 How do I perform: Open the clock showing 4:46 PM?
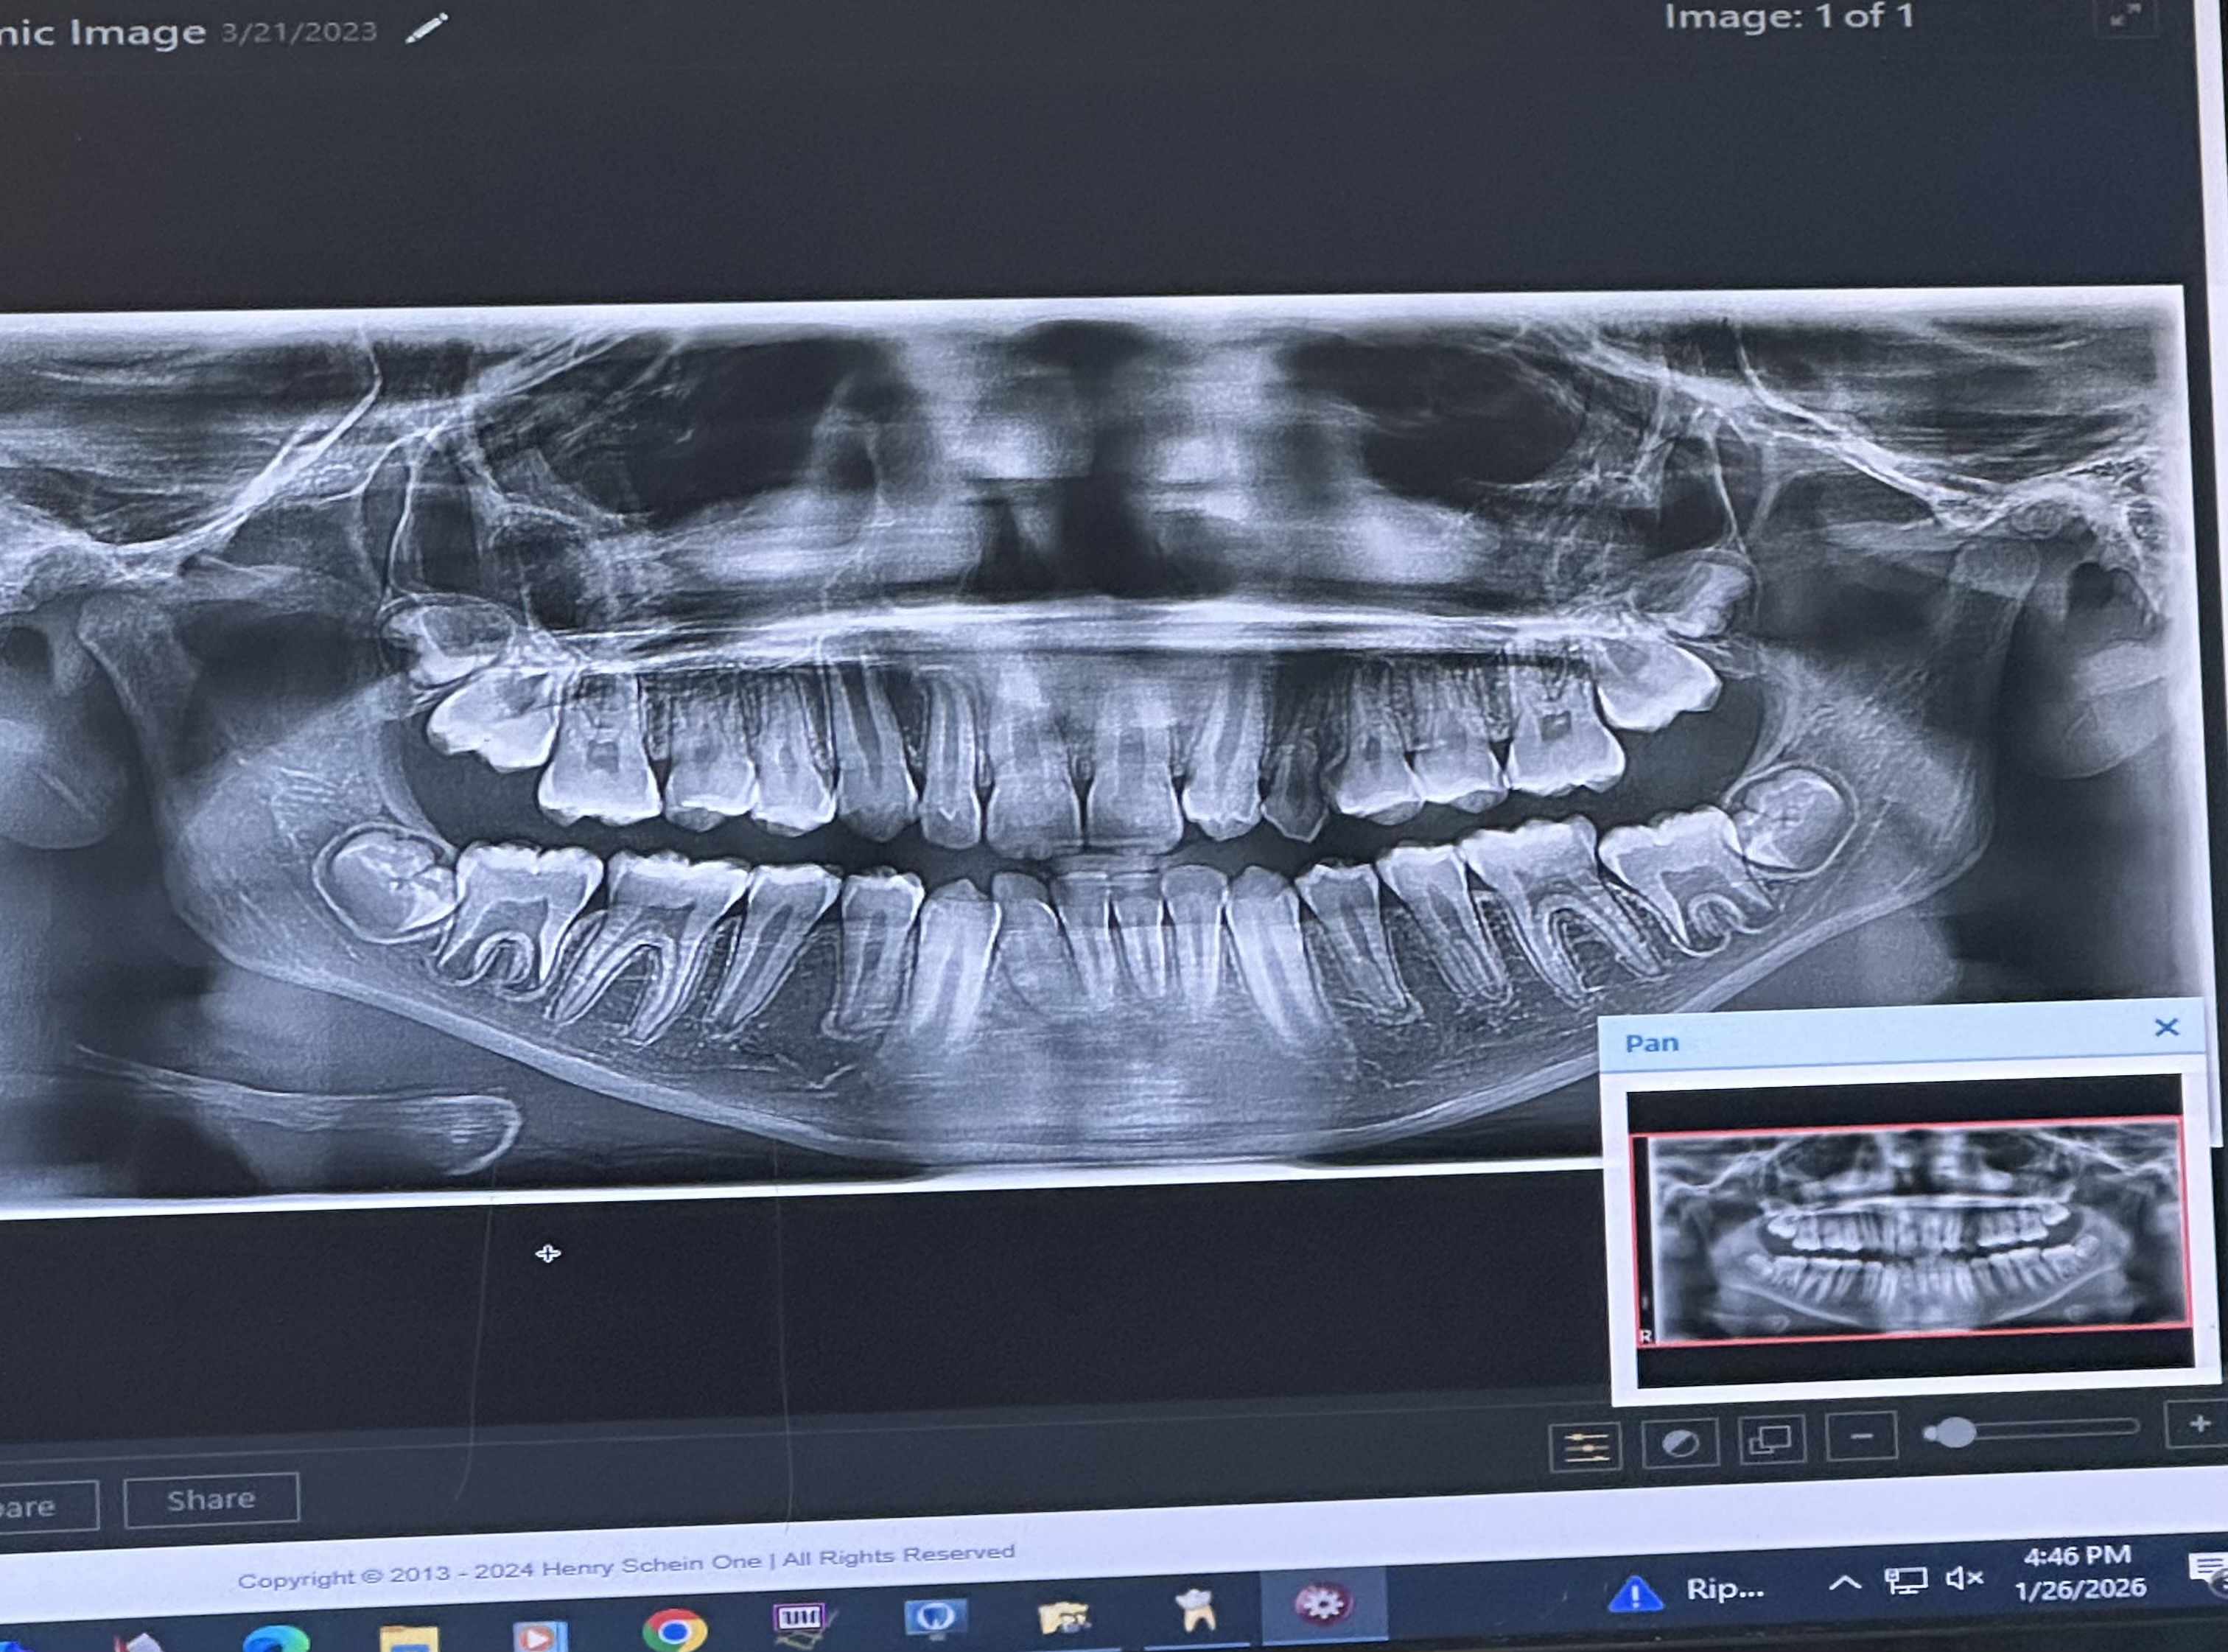[2078, 1571]
